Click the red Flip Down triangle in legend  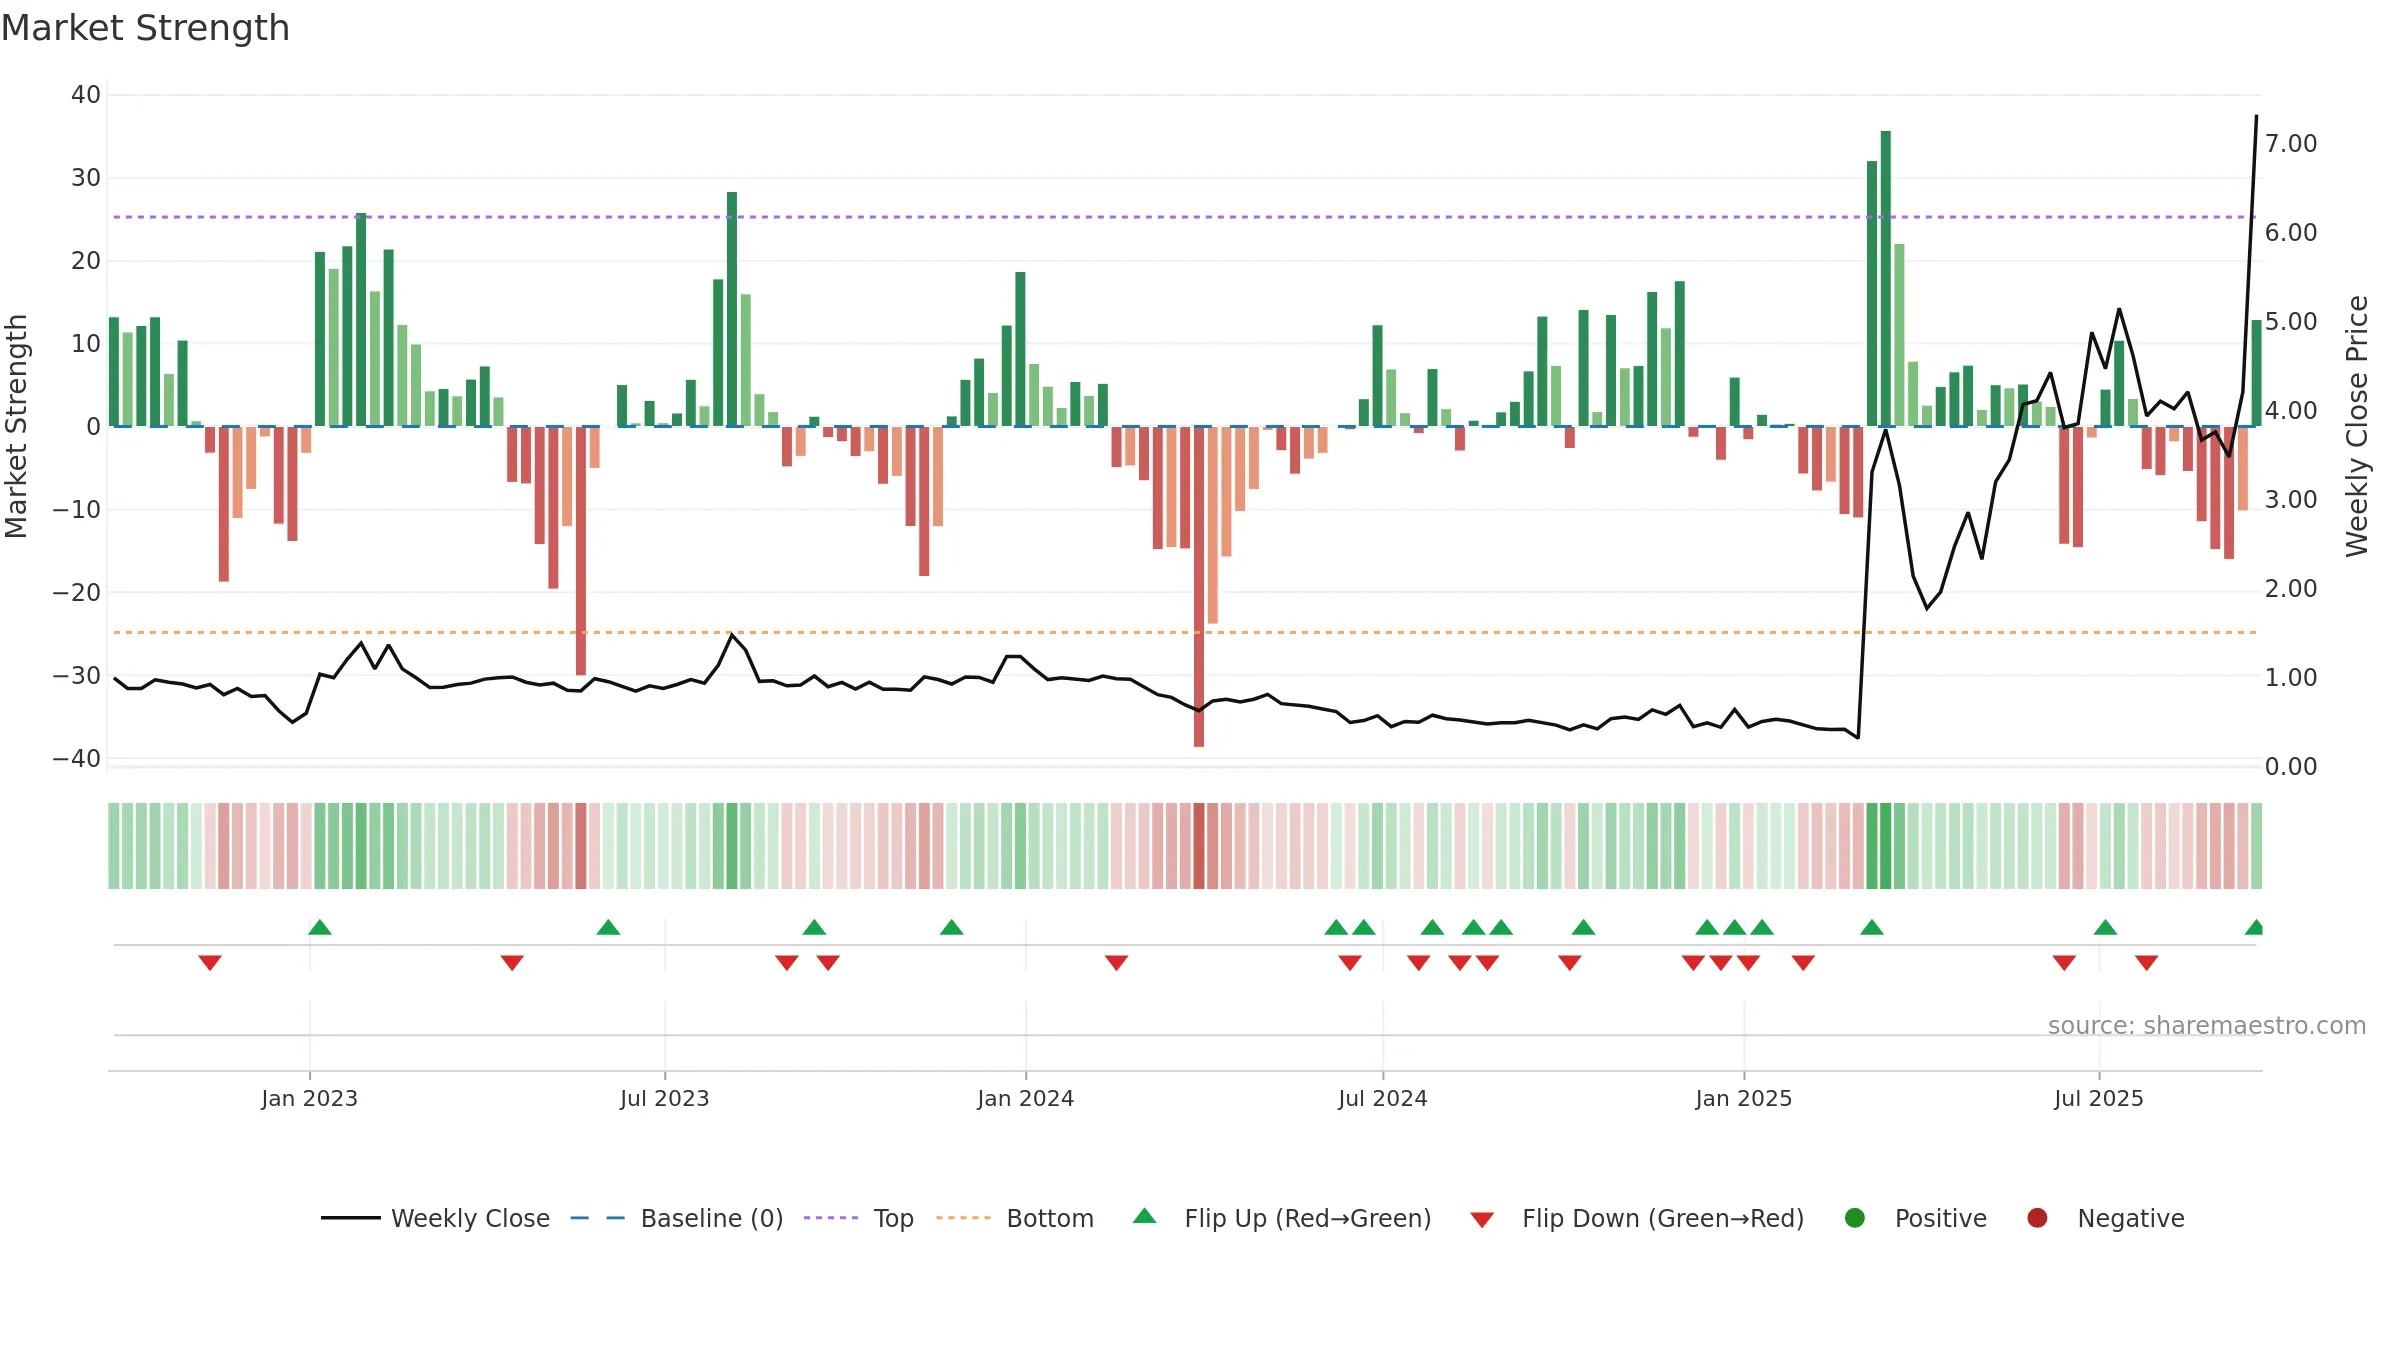click(x=1482, y=1220)
